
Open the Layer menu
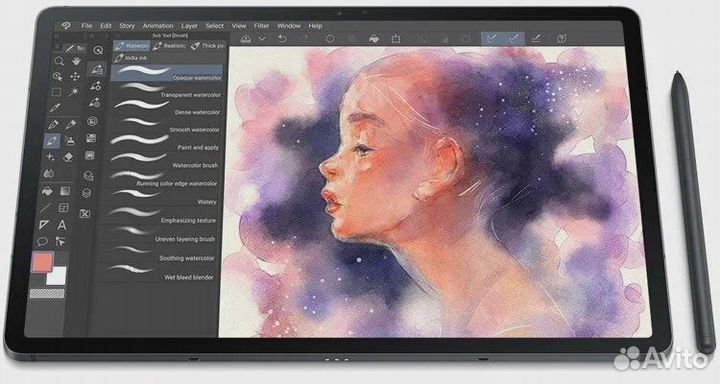pos(189,26)
